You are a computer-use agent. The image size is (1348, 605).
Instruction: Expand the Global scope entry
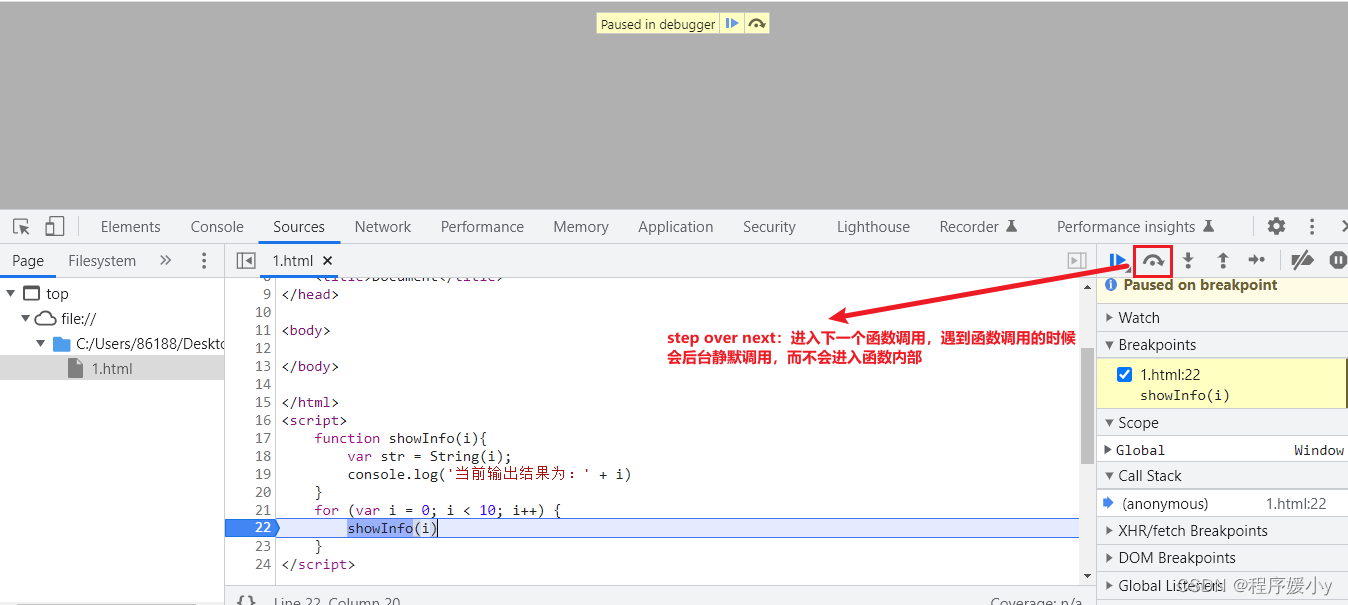pos(1107,450)
